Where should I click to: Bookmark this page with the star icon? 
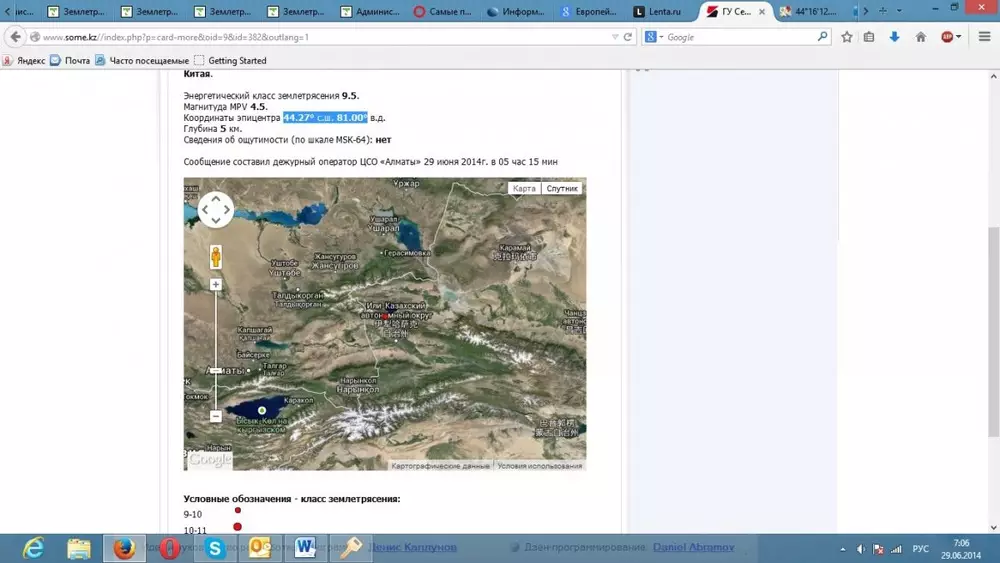847,37
